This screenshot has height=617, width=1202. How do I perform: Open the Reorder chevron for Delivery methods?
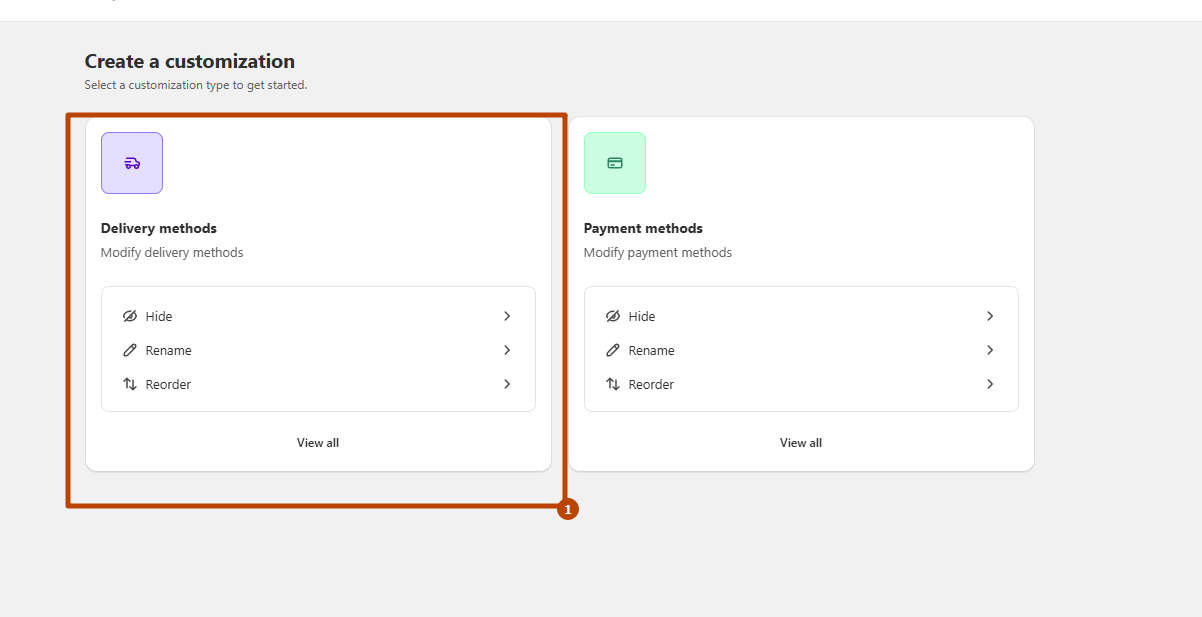507,384
